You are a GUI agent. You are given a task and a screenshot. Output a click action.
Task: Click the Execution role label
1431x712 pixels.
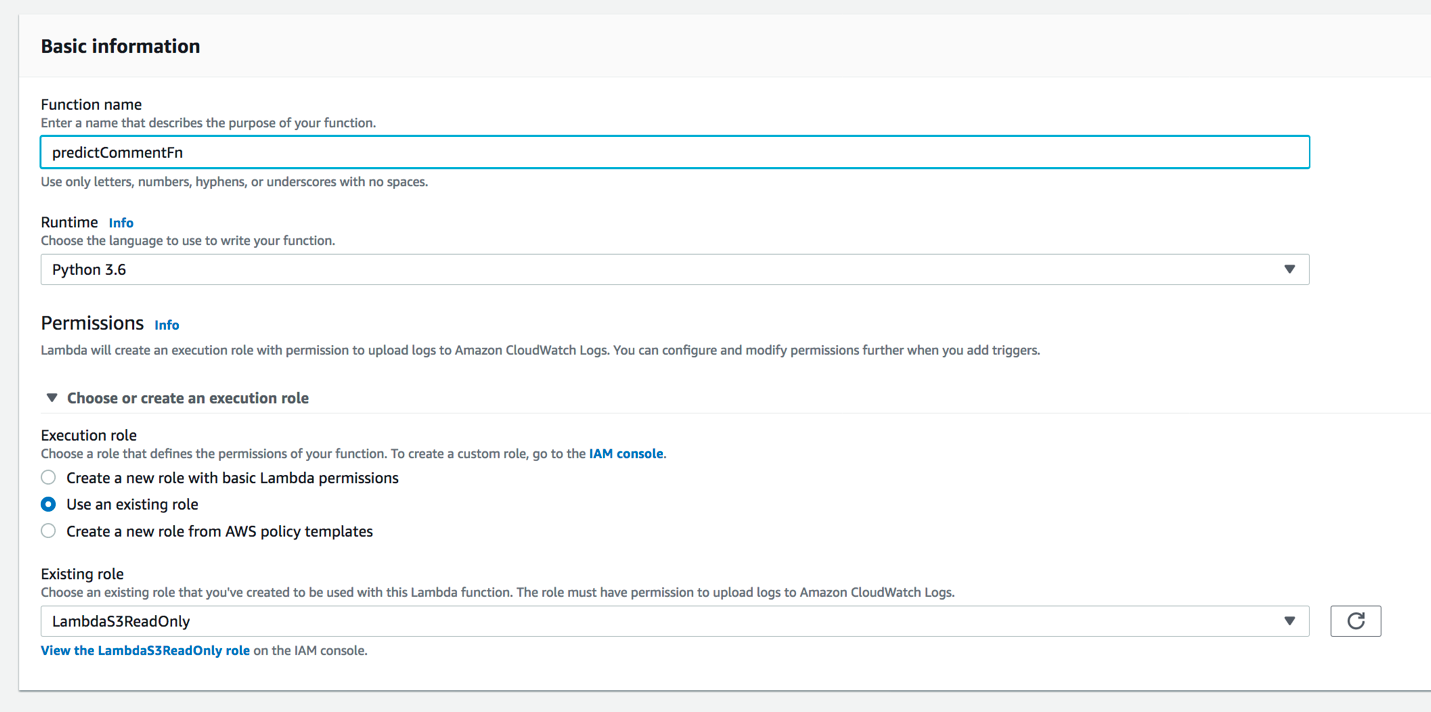(x=89, y=435)
